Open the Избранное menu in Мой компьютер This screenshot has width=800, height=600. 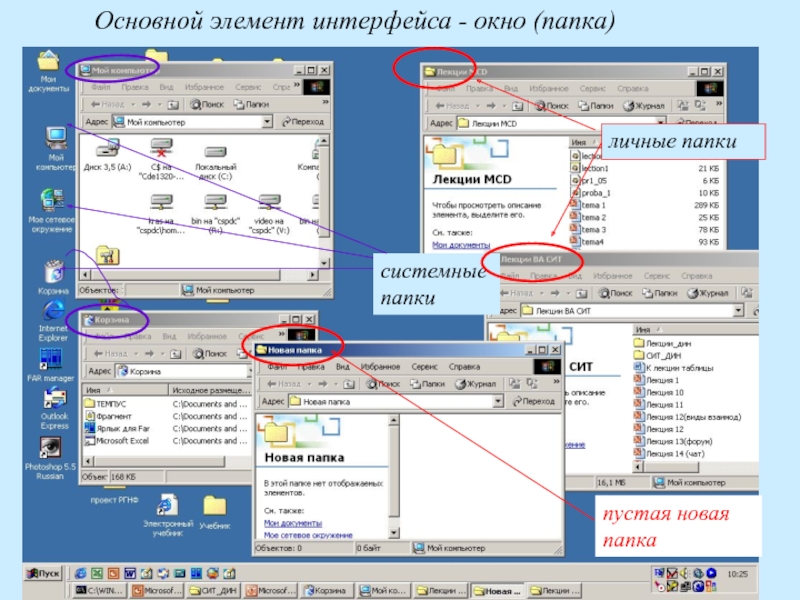[204, 87]
